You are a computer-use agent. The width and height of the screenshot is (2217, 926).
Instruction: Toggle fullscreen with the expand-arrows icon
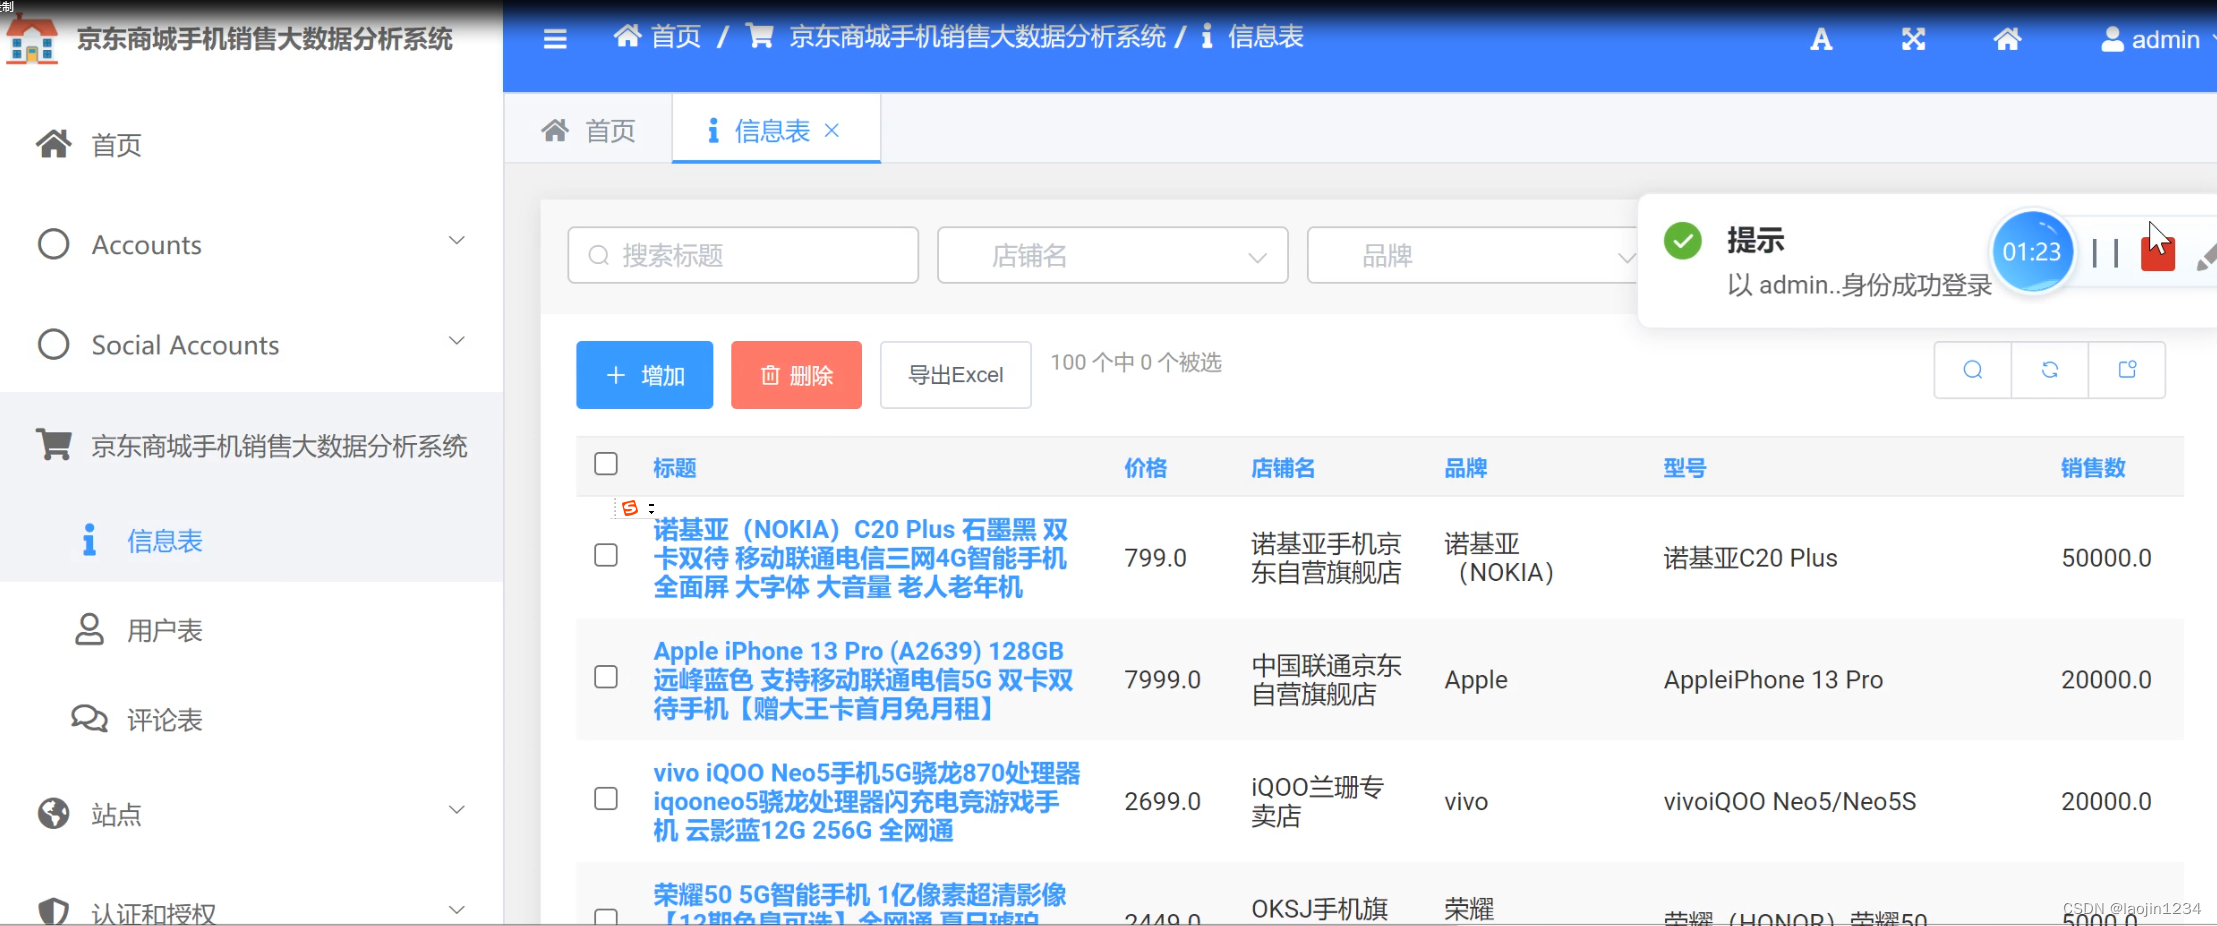(1913, 39)
